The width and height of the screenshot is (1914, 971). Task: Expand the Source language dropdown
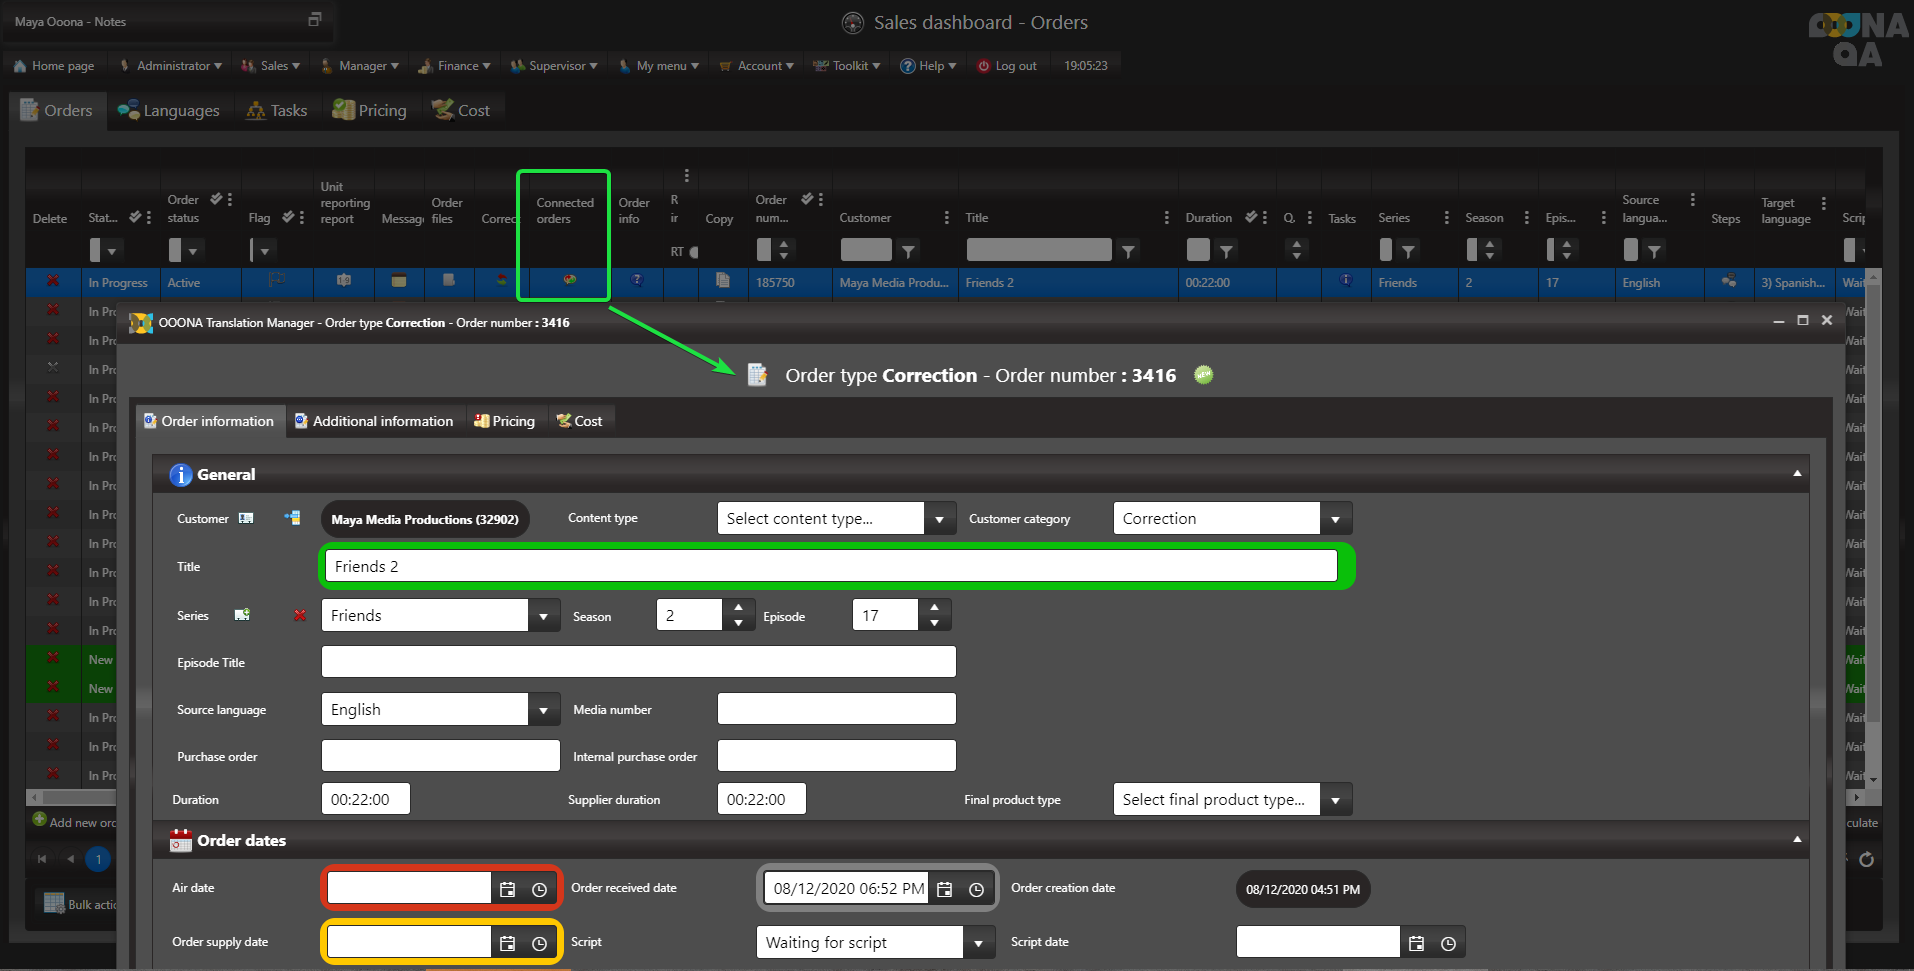(543, 710)
